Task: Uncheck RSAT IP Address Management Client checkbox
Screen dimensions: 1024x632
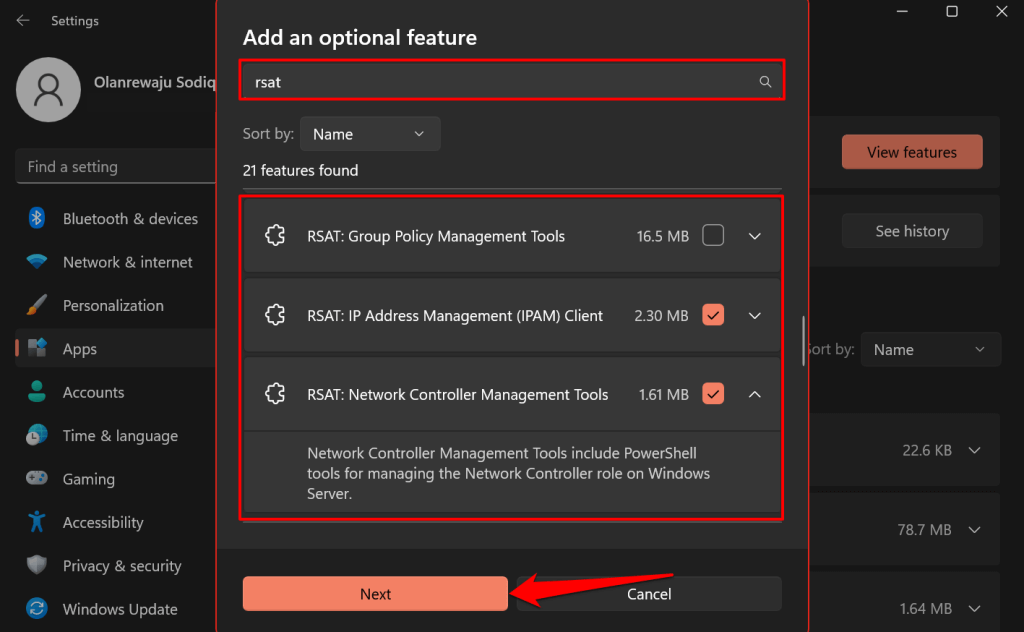Action: [x=713, y=315]
